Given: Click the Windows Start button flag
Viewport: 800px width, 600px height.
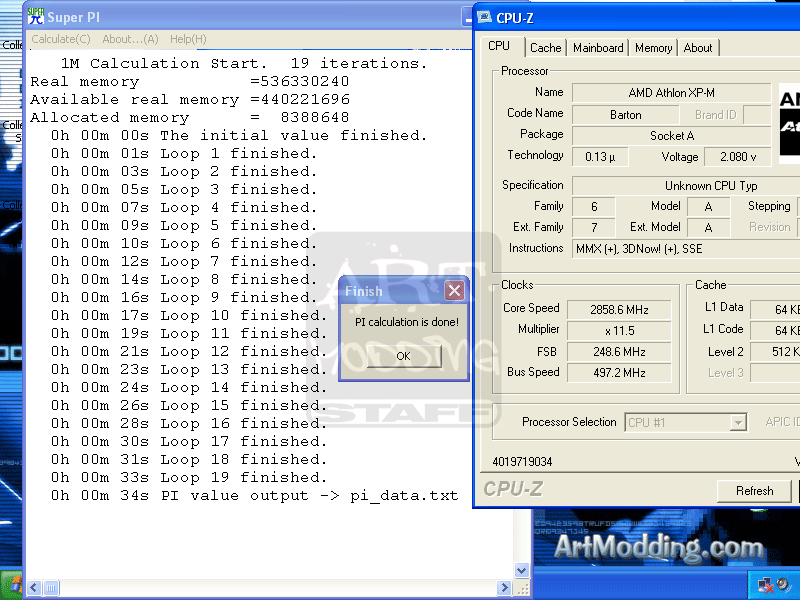Looking at the screenshot, I should pos(14,585).
